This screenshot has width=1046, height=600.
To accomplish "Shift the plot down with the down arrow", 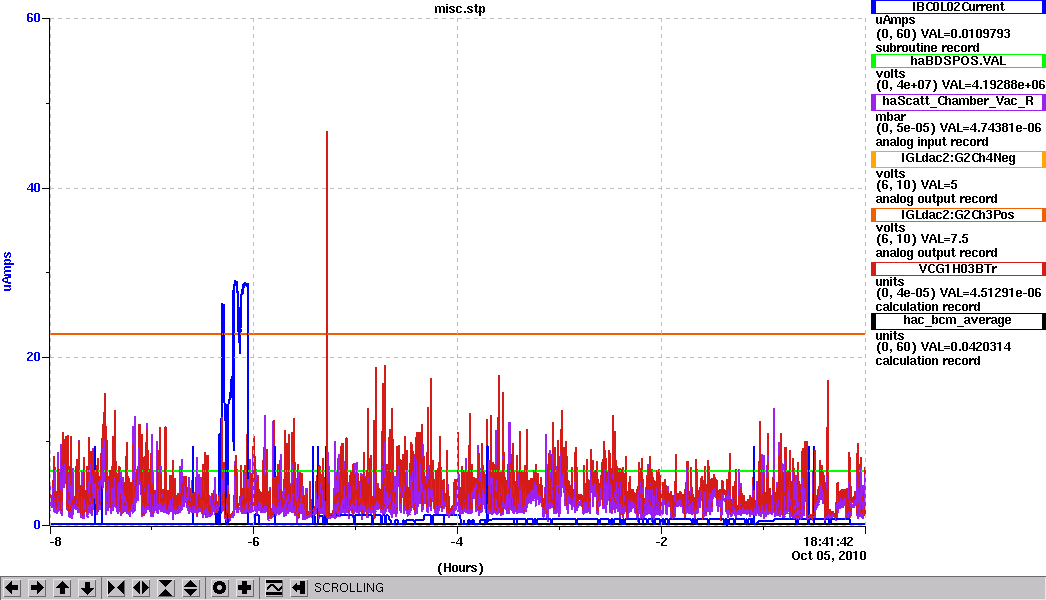I will [87, 588].
